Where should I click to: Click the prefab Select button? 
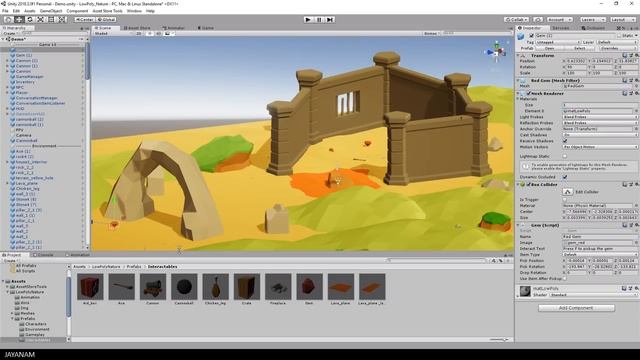(579, 48)
